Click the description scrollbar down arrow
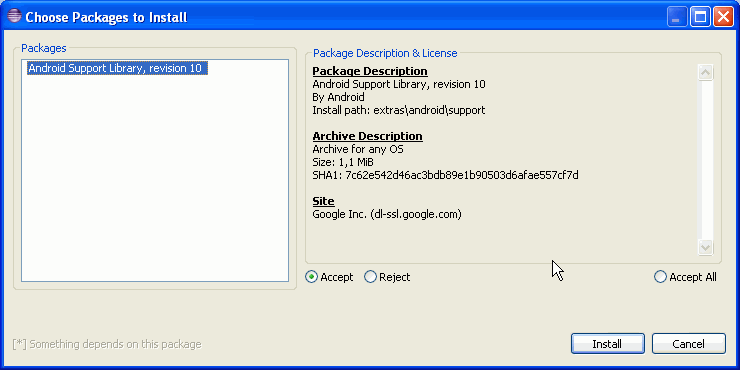The width and height of the screenshot is (740, 370). click(706, 247)
